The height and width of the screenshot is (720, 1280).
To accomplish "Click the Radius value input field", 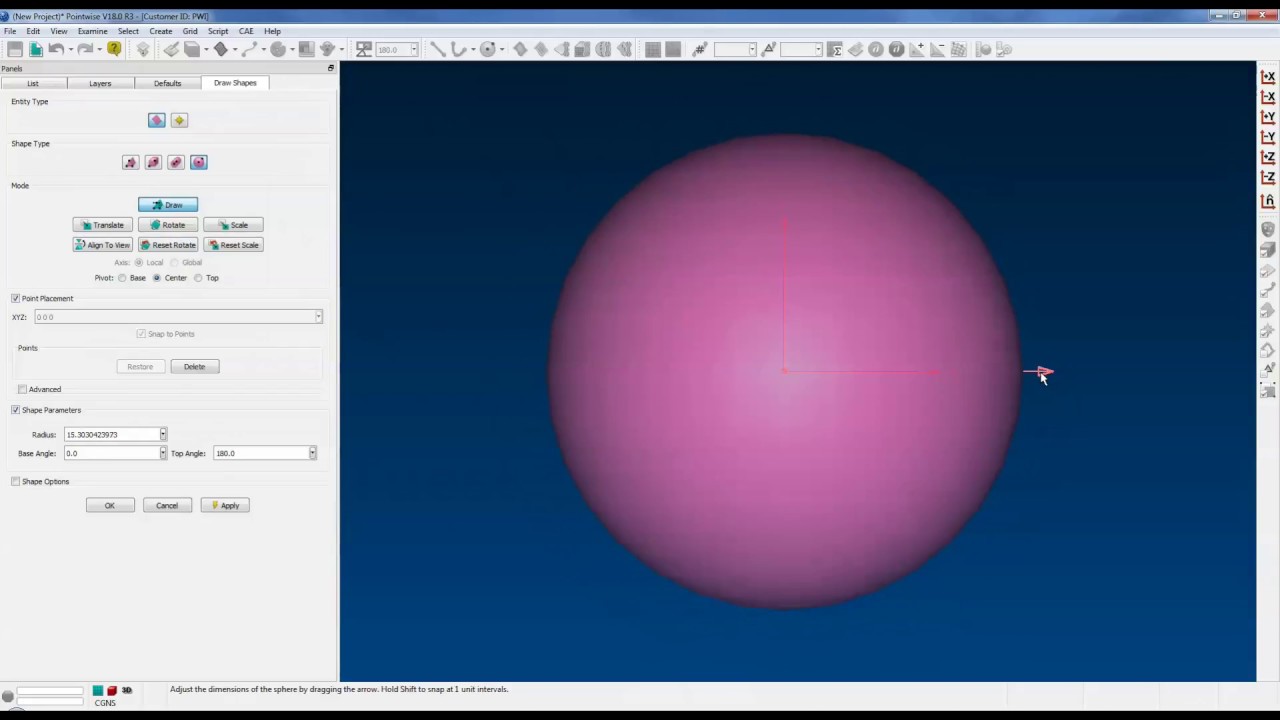I will (x=111, y=435).
